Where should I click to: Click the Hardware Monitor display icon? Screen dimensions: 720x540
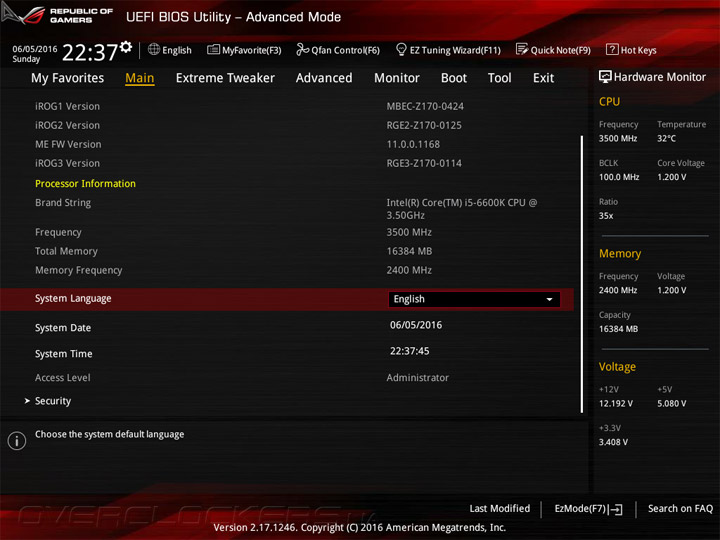point(605,77)
